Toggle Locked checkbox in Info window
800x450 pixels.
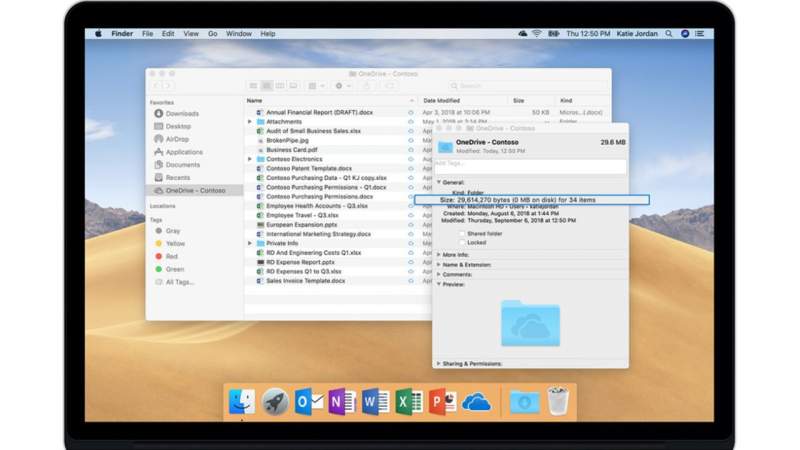point(462,243)
